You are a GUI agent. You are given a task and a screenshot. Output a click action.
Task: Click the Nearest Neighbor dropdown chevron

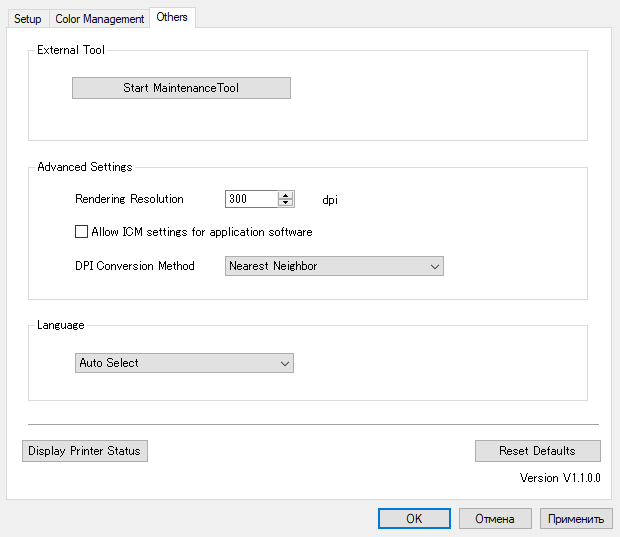click(435, 266)
